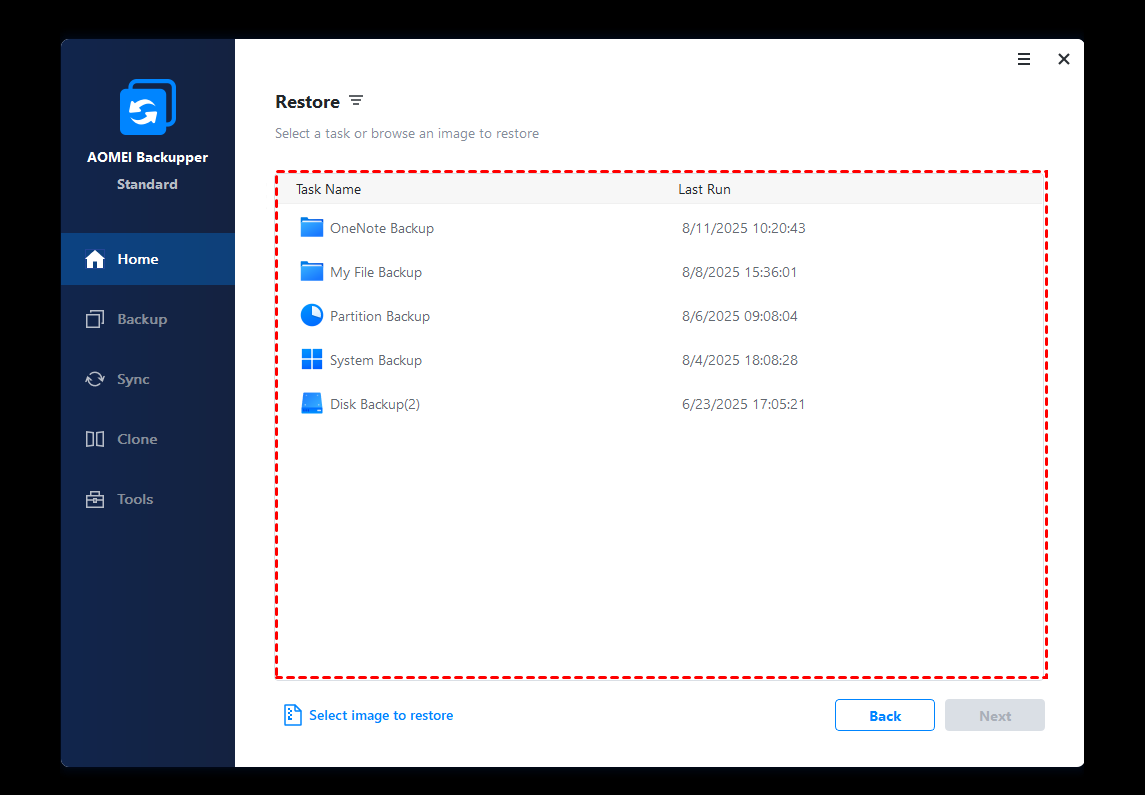Open the sort filter beside Restore title
The image size is (1145, 795).
pyautogui.click(x=356, y=101)
